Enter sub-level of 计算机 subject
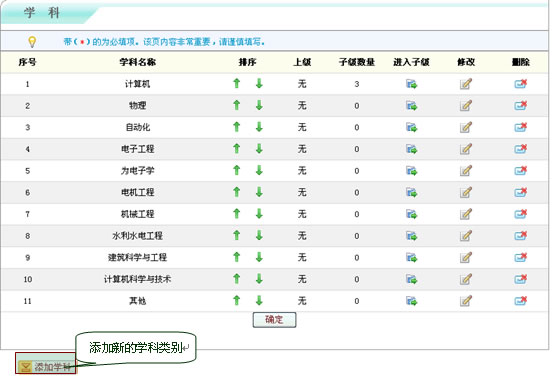This screenshot has width=554, height=378. pyautogui.click(x=412, y=84)
